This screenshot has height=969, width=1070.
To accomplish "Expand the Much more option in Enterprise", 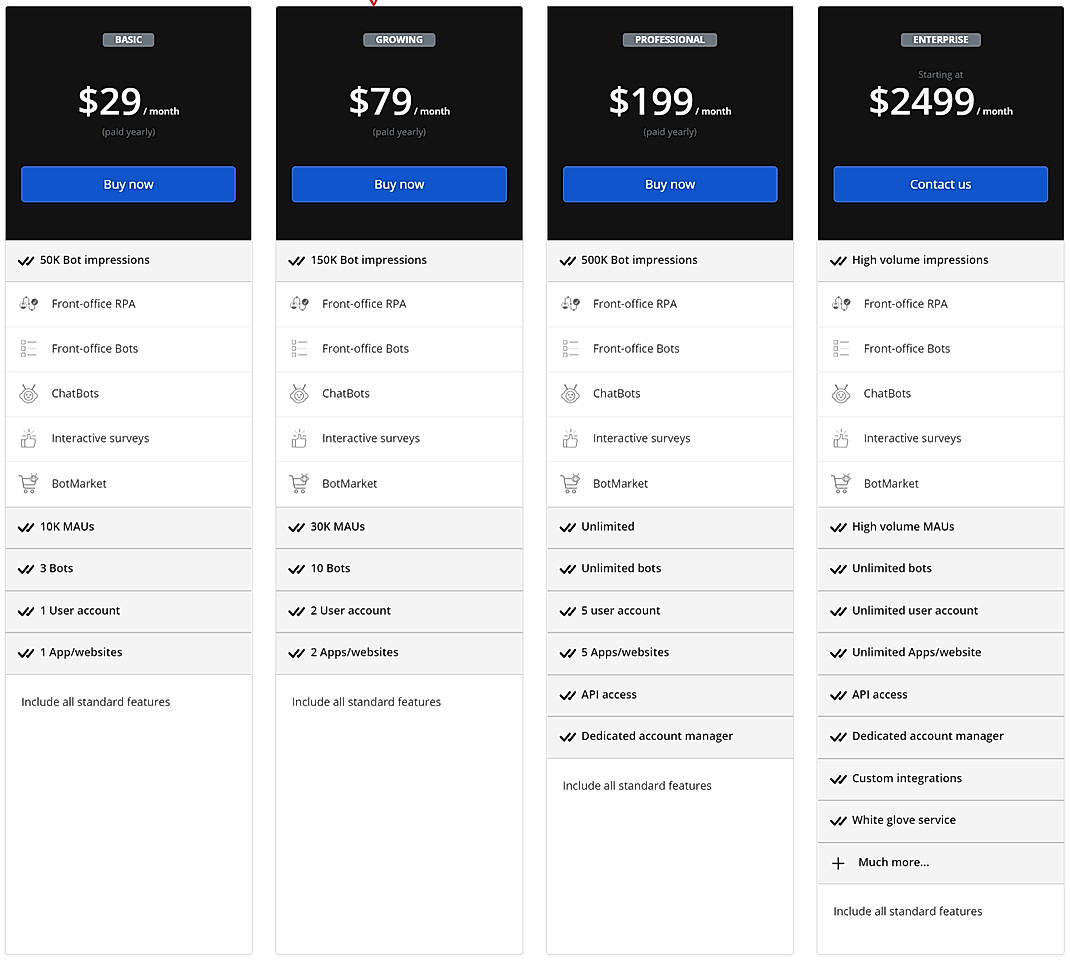I will tap(893, 862).
